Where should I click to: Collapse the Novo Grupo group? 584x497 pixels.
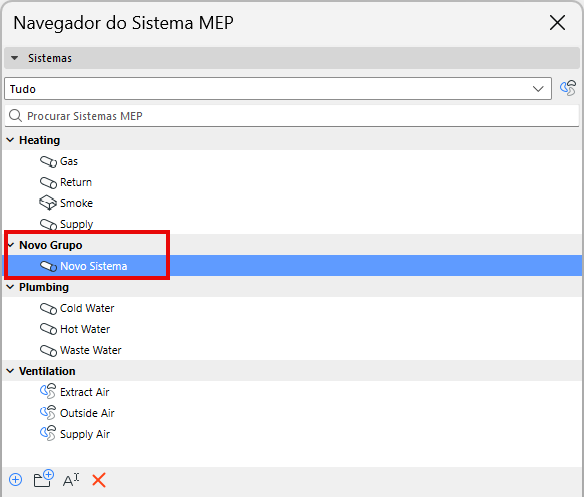pyautogui.click(x=11, y=245)
